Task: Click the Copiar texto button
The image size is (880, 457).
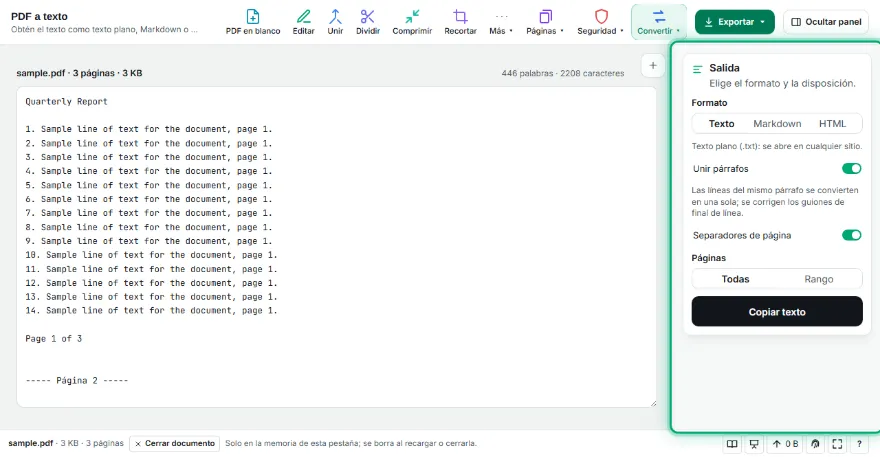Action: (x=777, y=312)
